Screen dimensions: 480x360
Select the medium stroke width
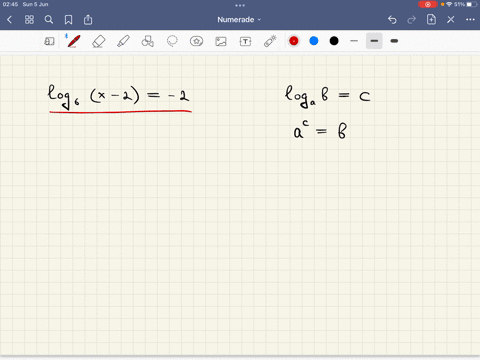coord(374,41)
